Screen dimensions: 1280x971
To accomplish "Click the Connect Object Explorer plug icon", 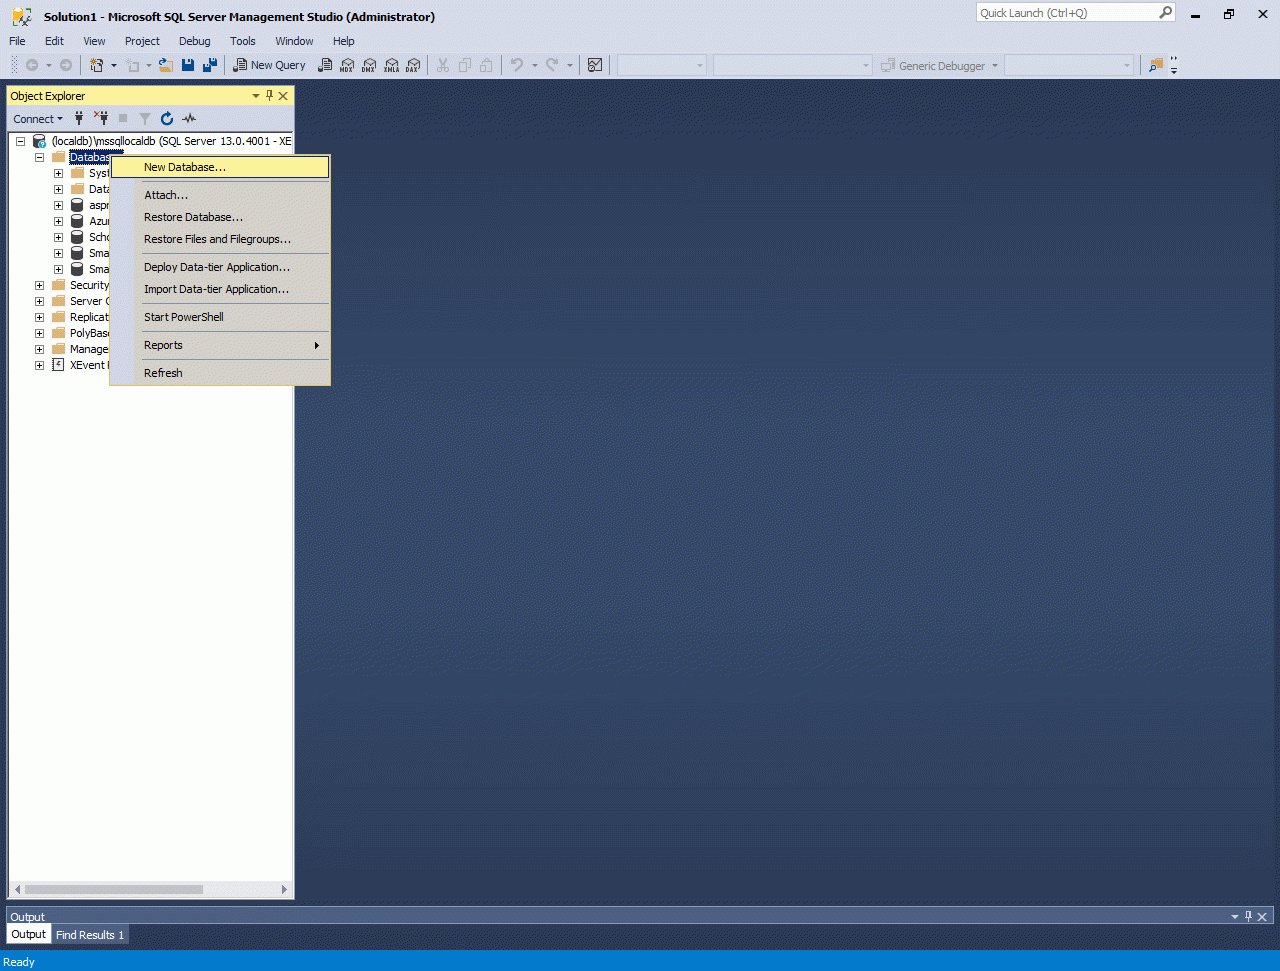I will click(79, 118).
